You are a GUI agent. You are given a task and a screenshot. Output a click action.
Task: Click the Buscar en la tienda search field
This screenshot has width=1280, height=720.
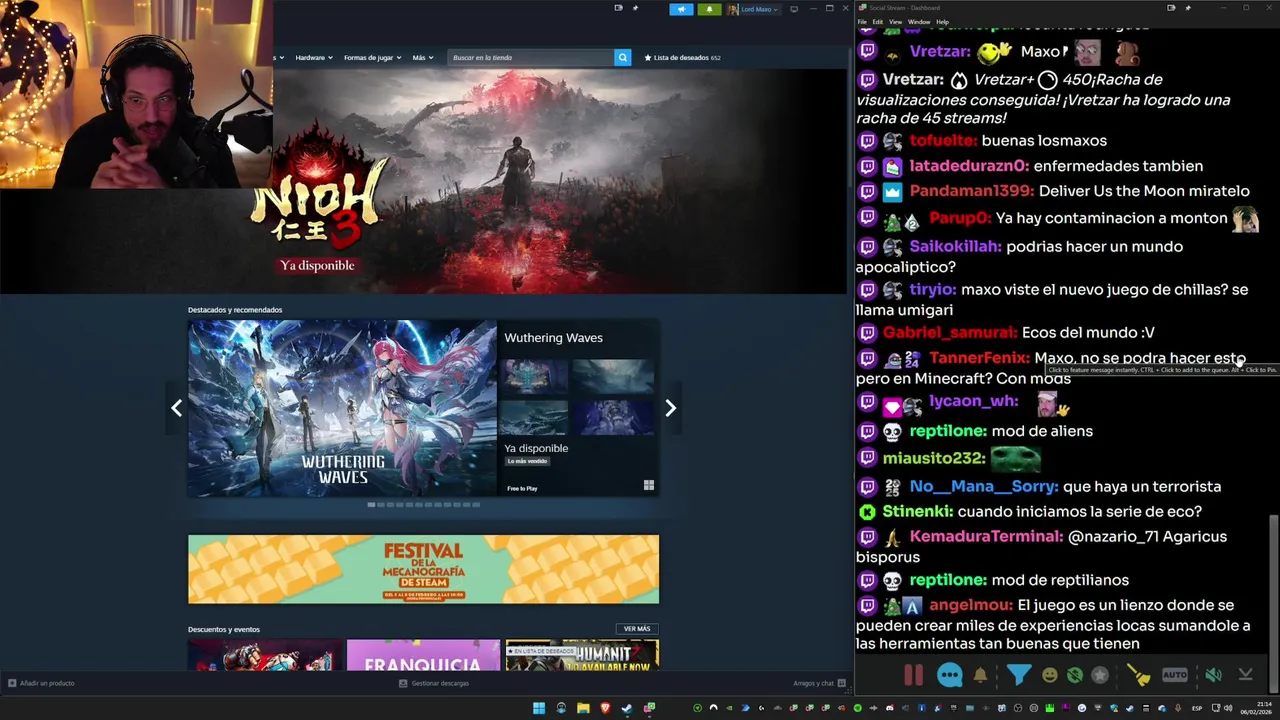pyautogui.click(x=530, y=57)
